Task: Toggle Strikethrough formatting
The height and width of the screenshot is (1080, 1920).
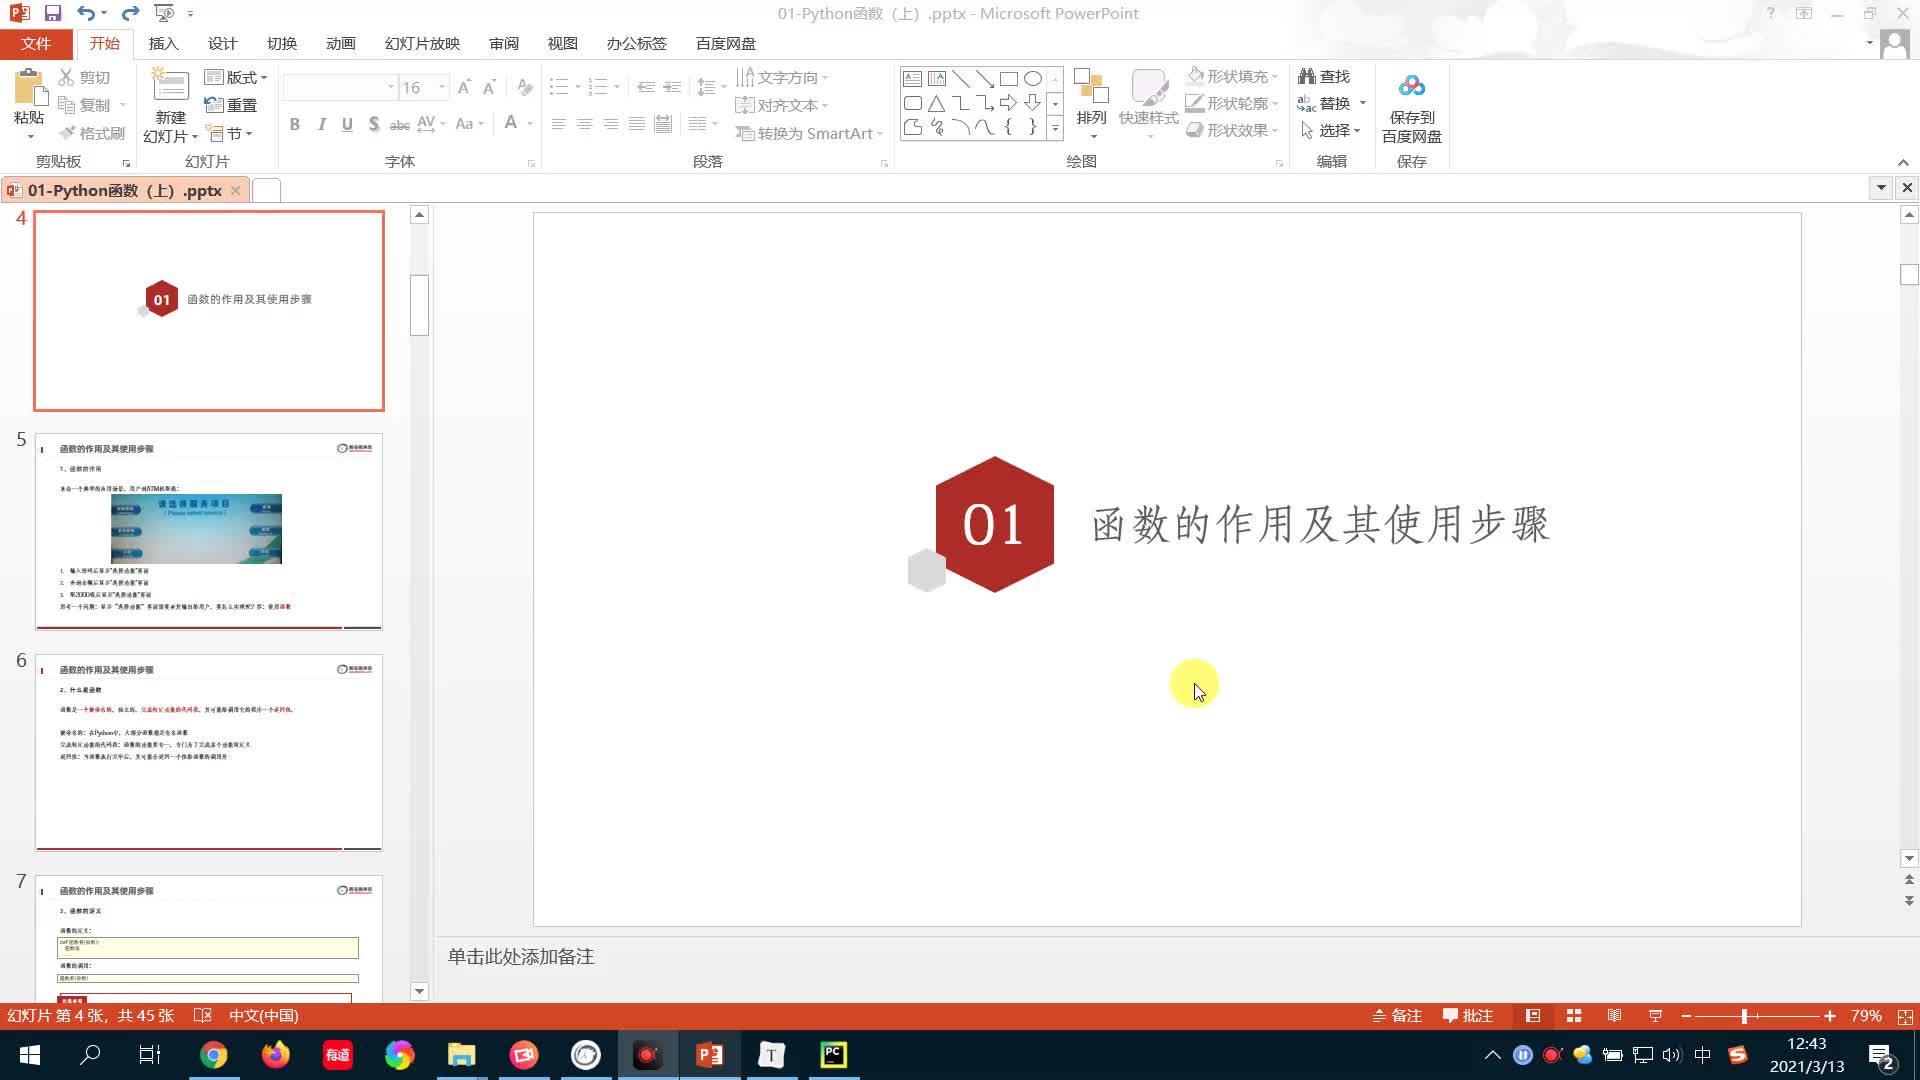Action: 399,124
